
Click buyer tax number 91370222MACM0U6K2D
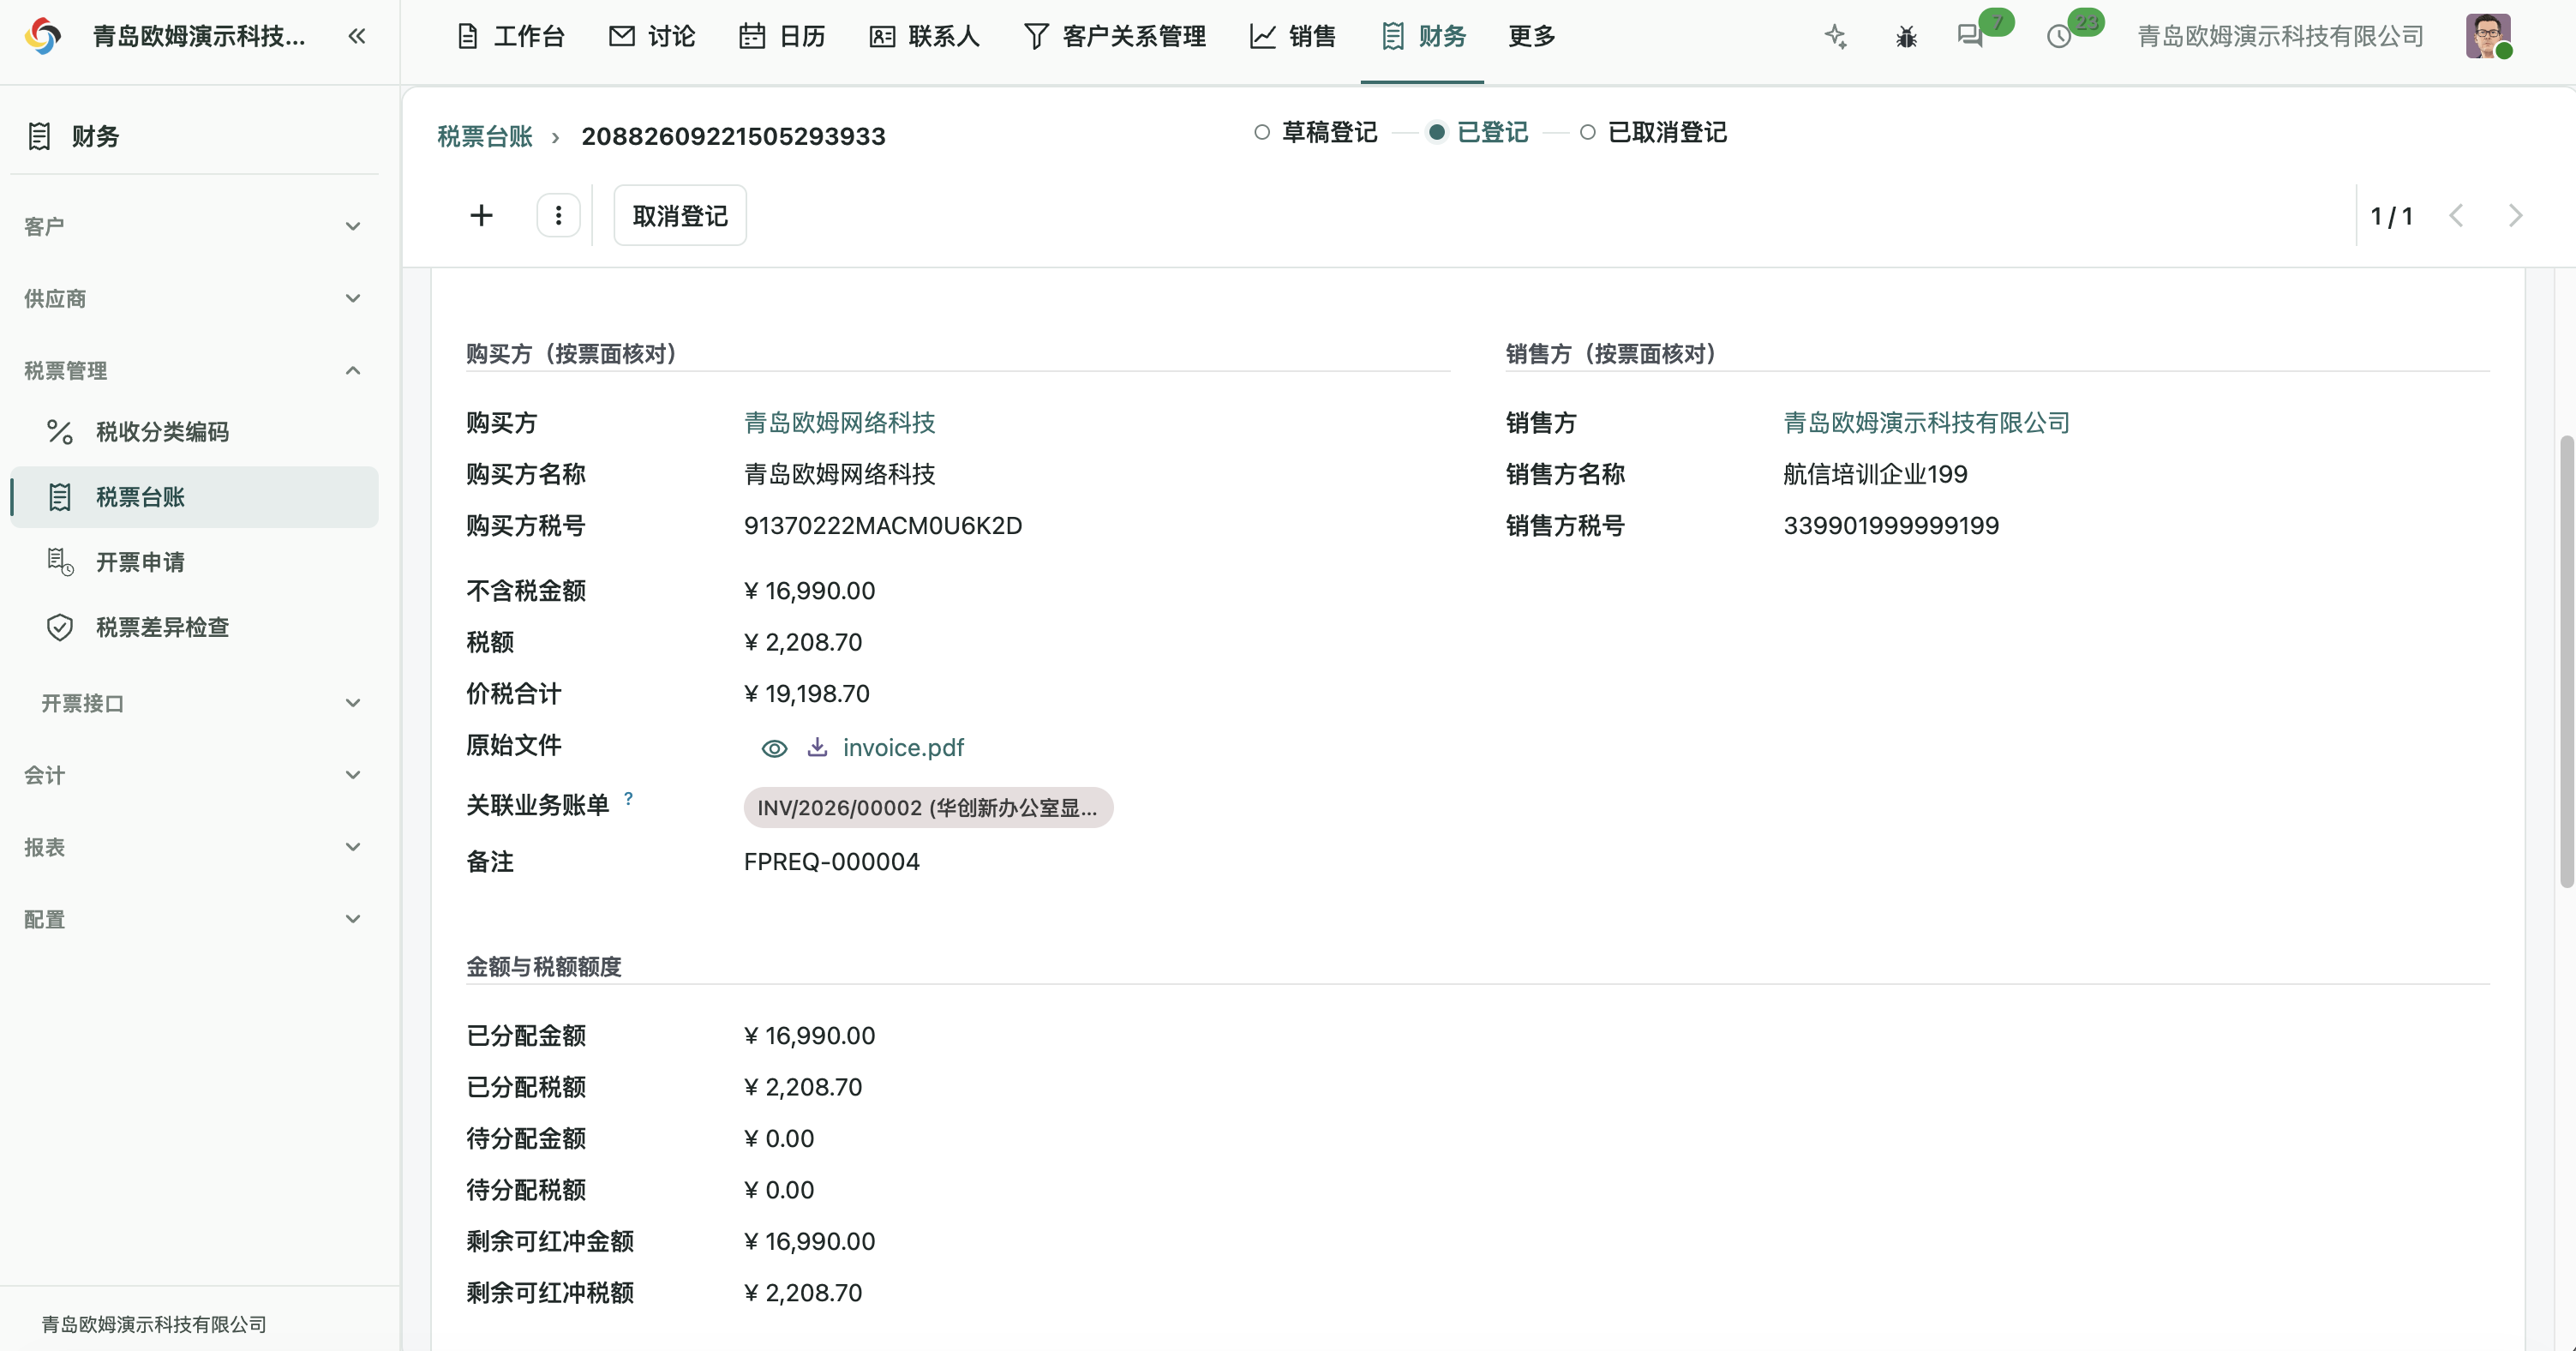pos(883,526)
